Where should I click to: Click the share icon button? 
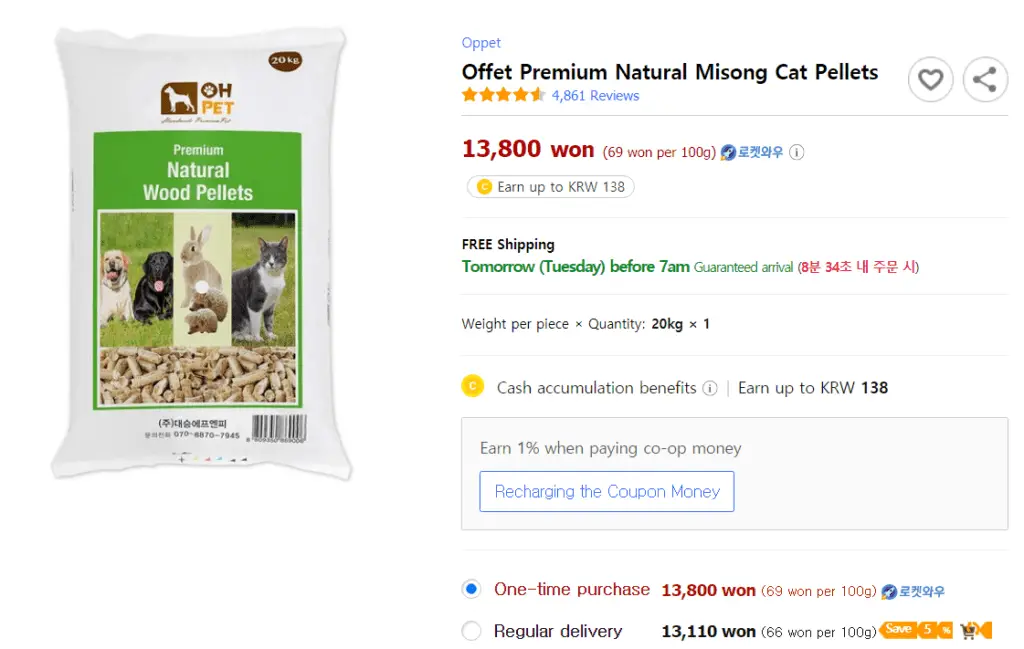click(x=985, y=80)
